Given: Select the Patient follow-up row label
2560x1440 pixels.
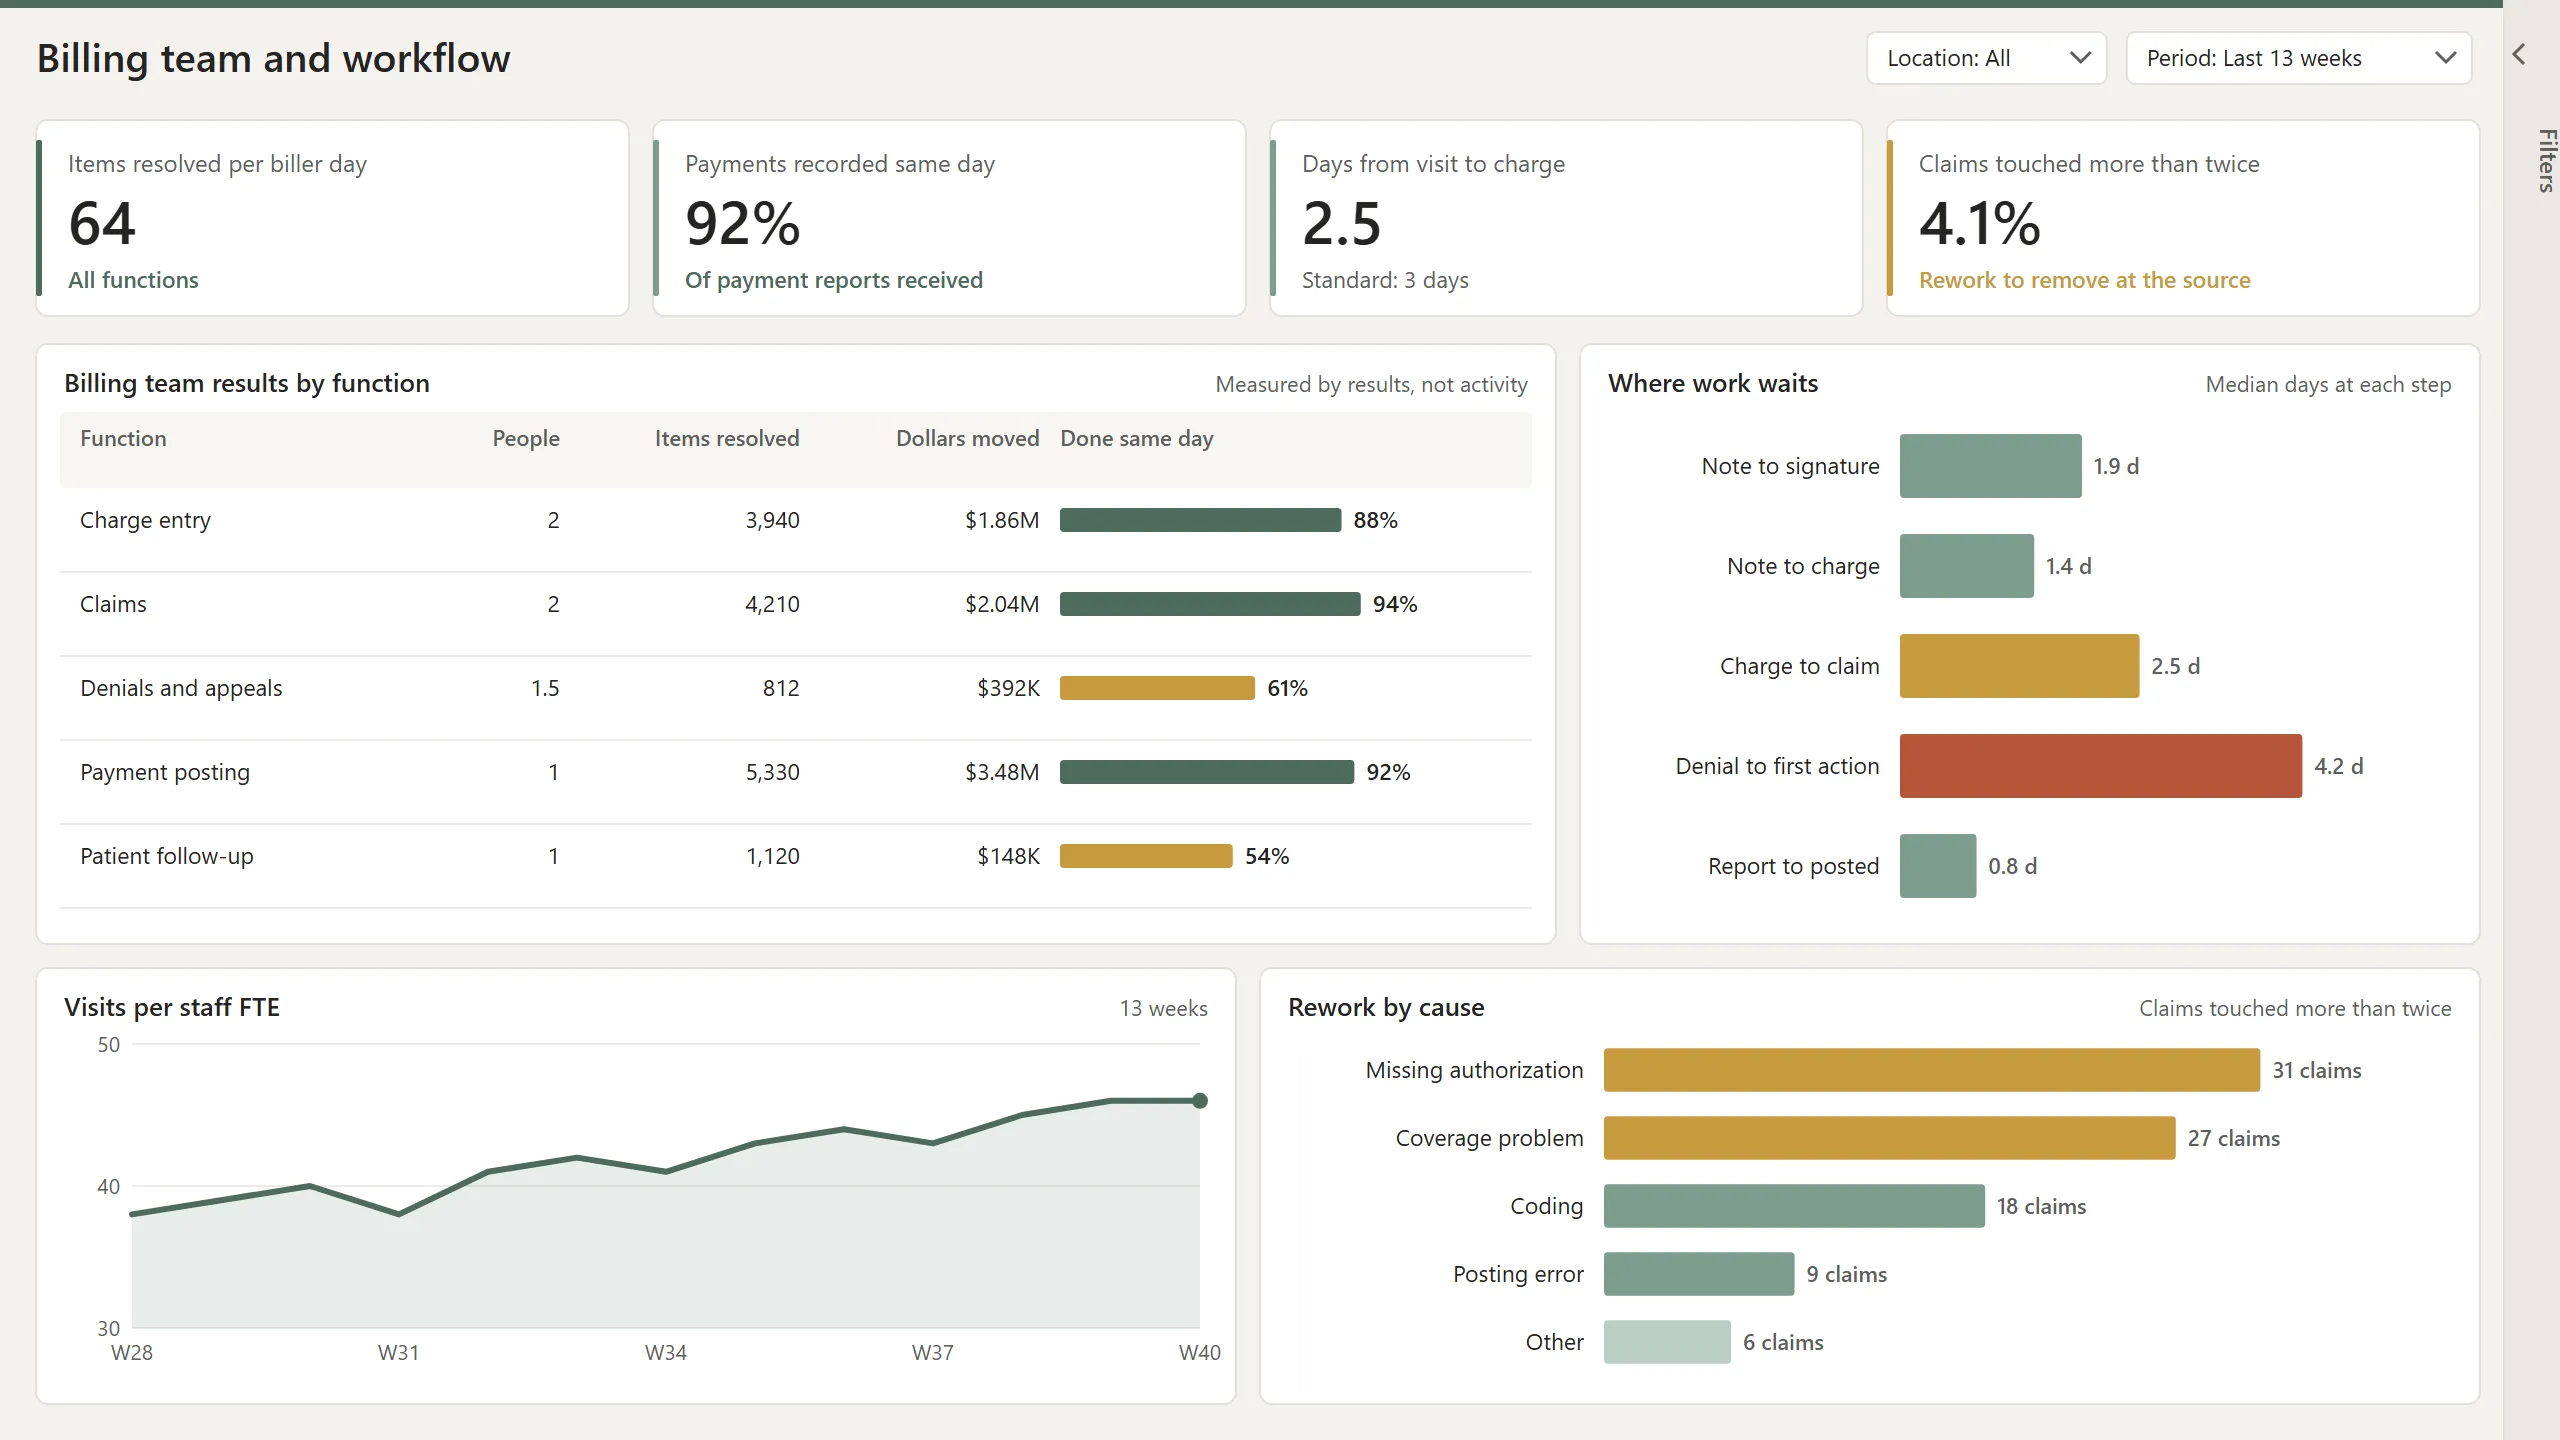Looking at the screenshot, I should tap(167, 856).
